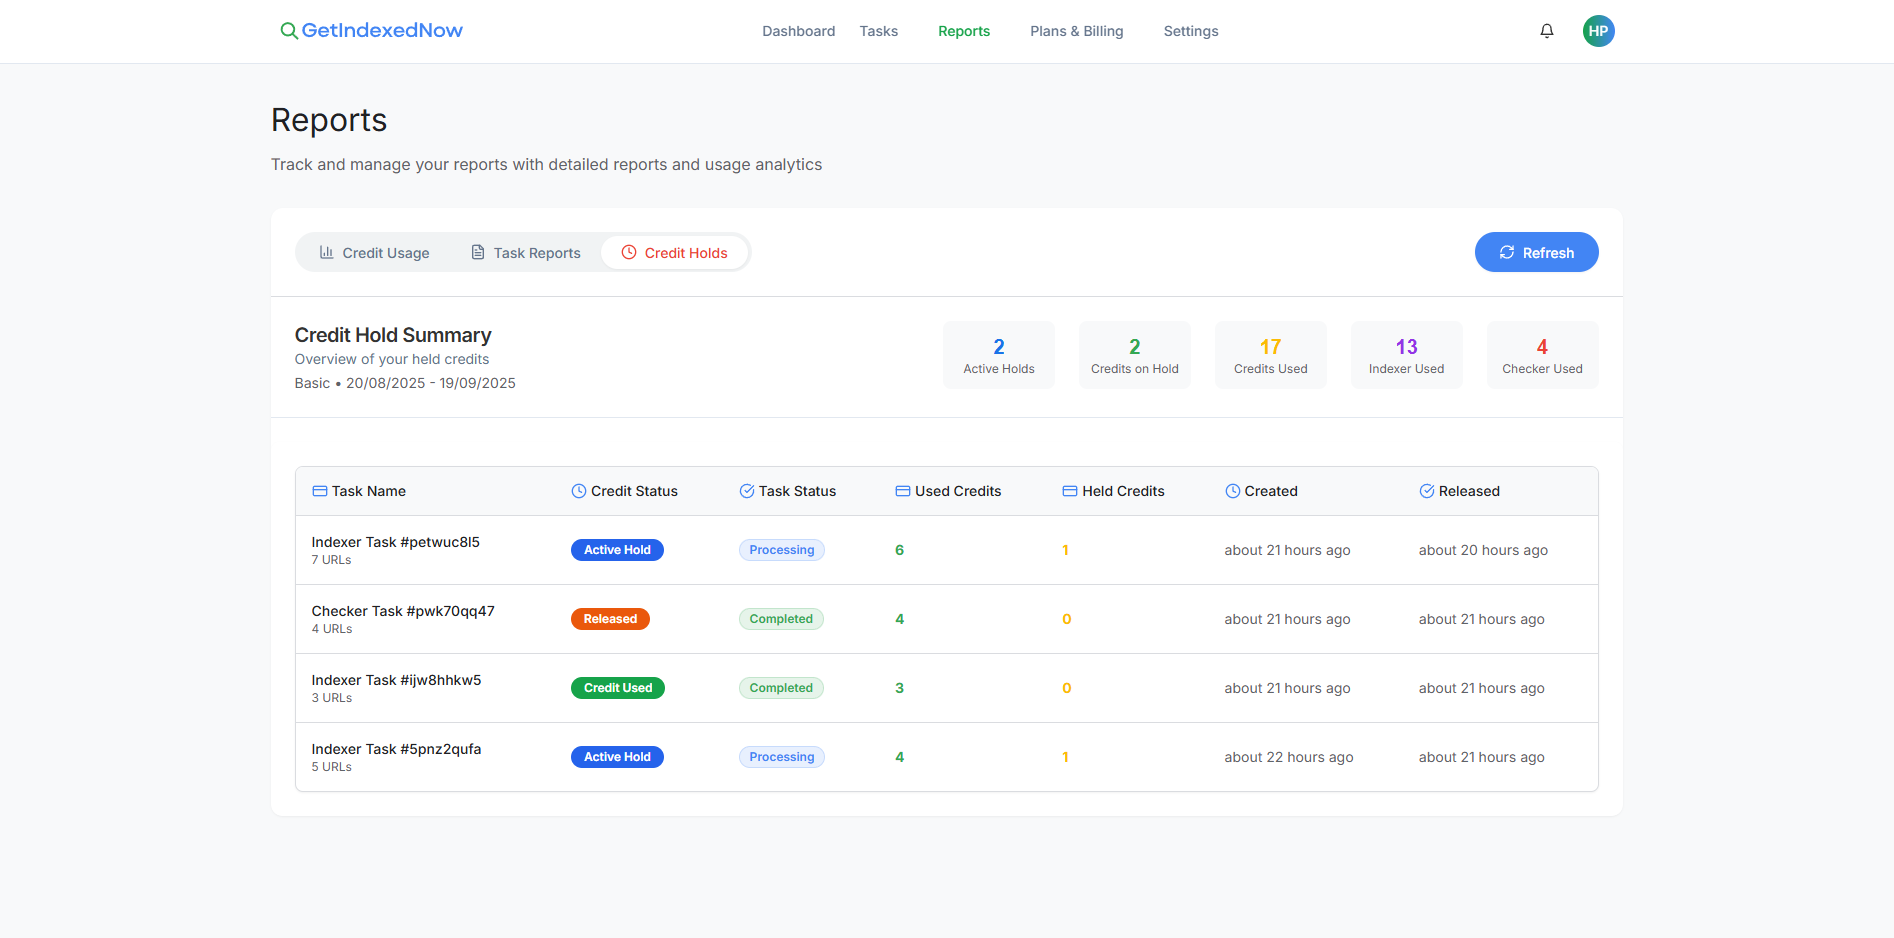Open the GetIndexedNow magnifier logo icon
1894x938 pixels.
[x=289, y=30]
